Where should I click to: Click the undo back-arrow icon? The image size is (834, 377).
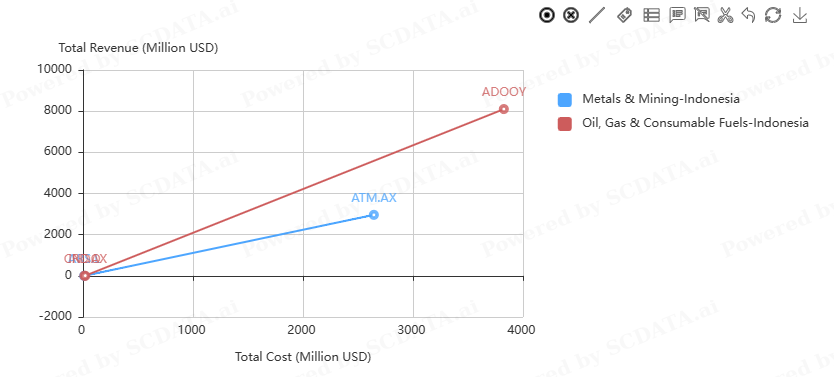[x=748, y=15]
